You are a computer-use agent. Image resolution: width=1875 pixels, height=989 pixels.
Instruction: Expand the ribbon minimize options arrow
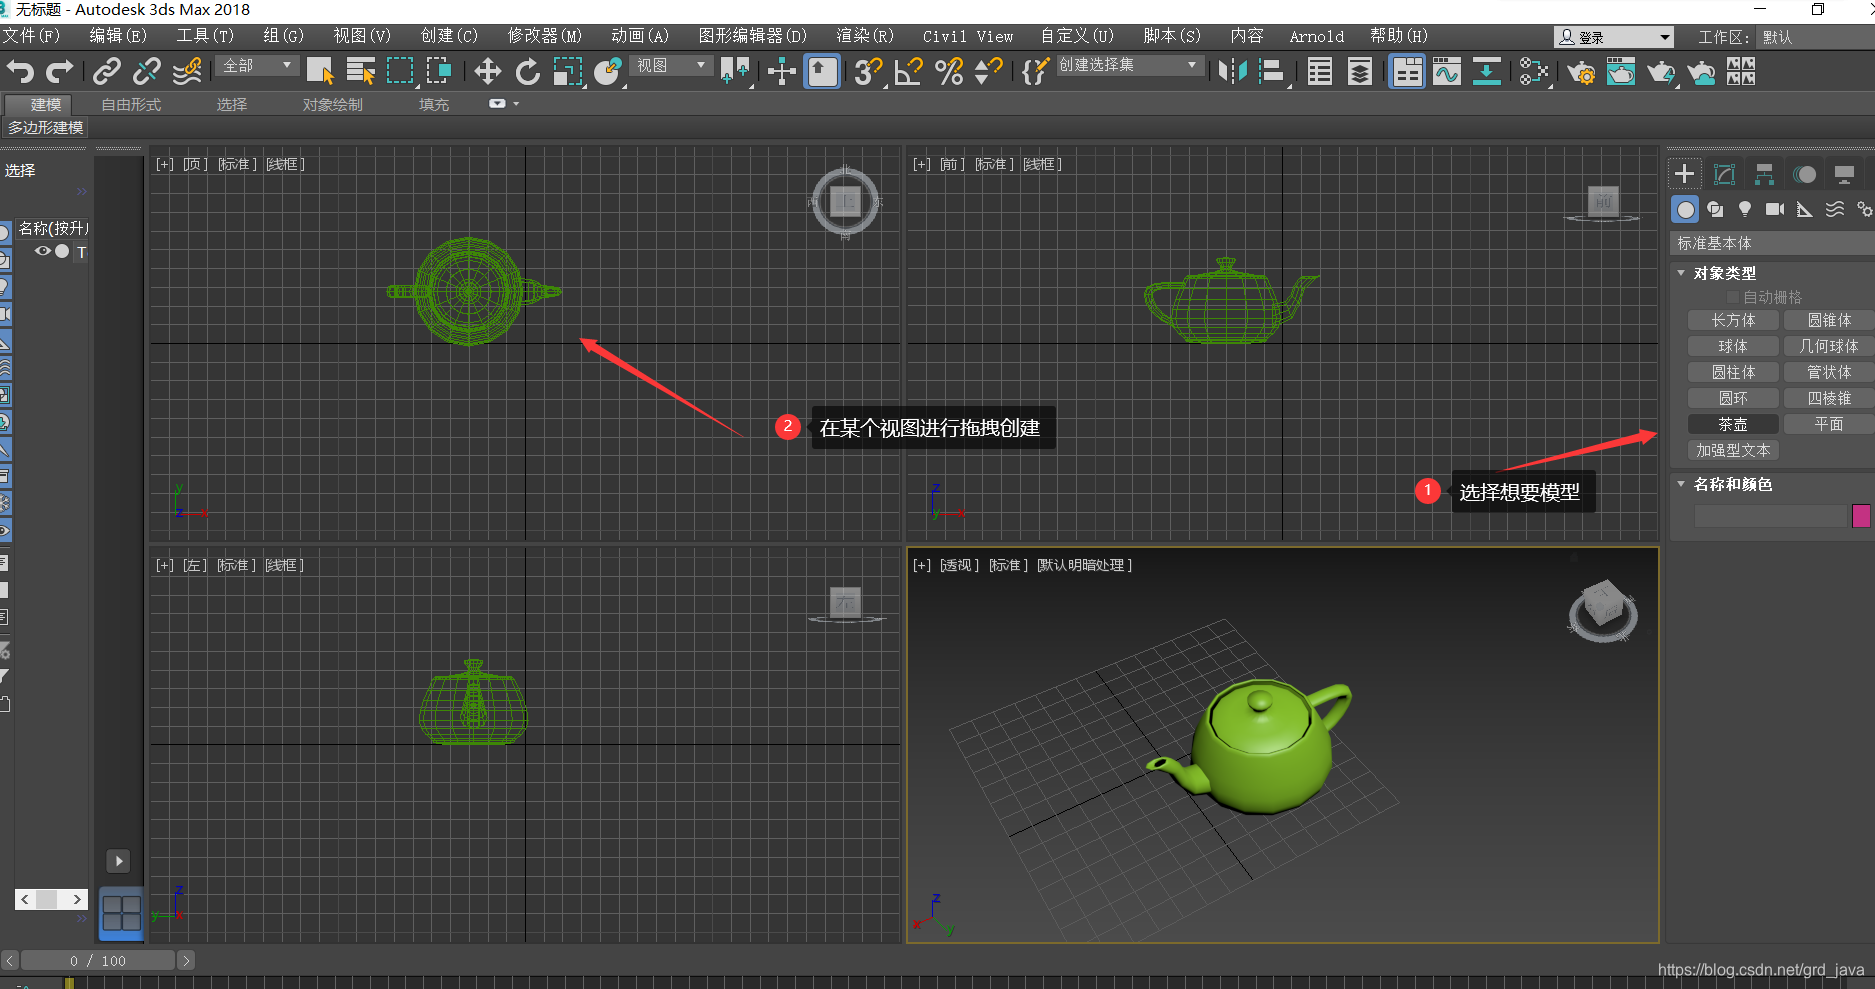[x=516, y=104]
